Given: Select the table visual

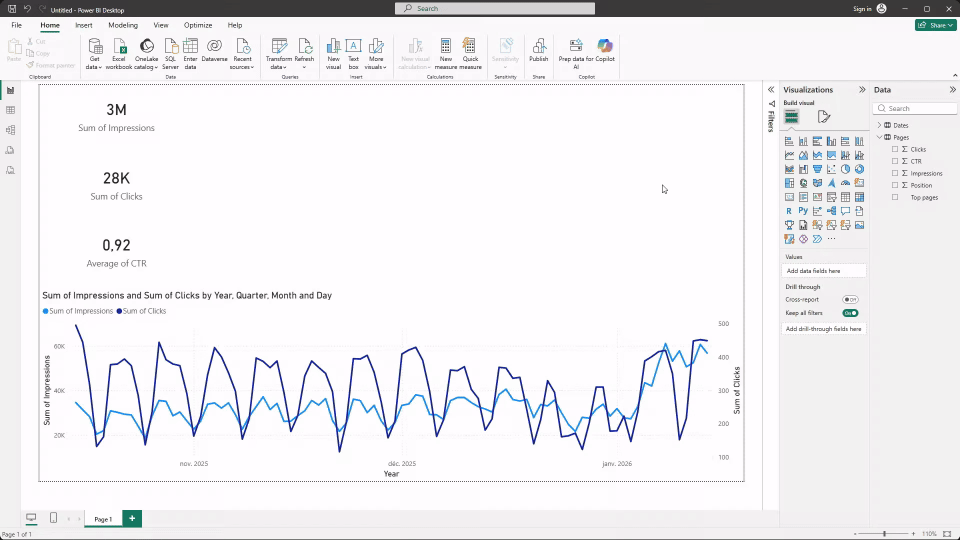Looking at the screenshot, I should pyautogui.click(x=846, y=197).
